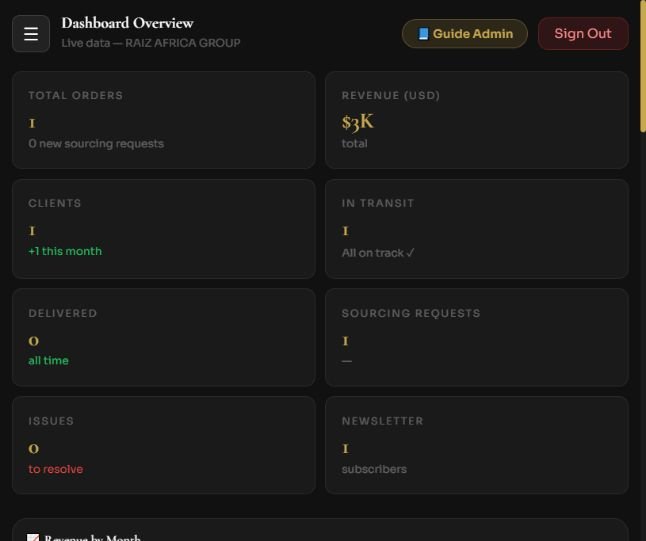Click the vertical scrollbar thumb

643,66
